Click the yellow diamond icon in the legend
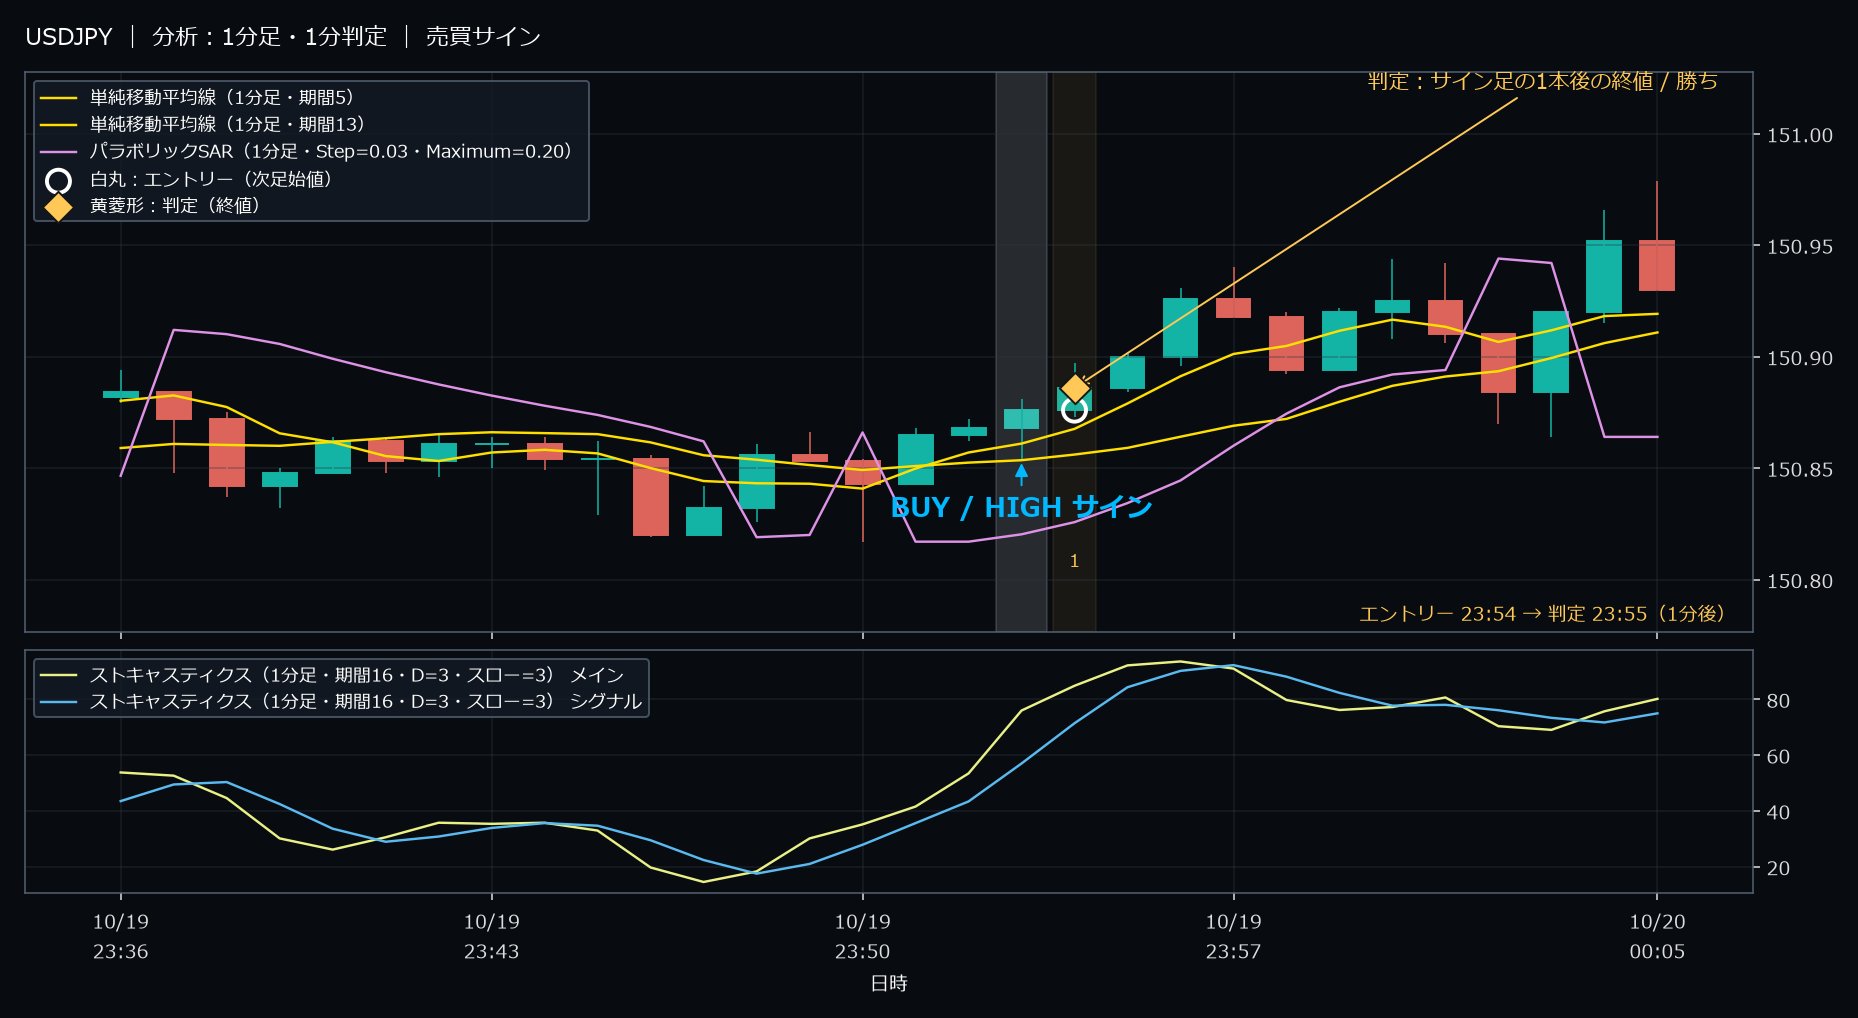The height and width of the screenshot is (1018, 1858). tap(58, 207)
